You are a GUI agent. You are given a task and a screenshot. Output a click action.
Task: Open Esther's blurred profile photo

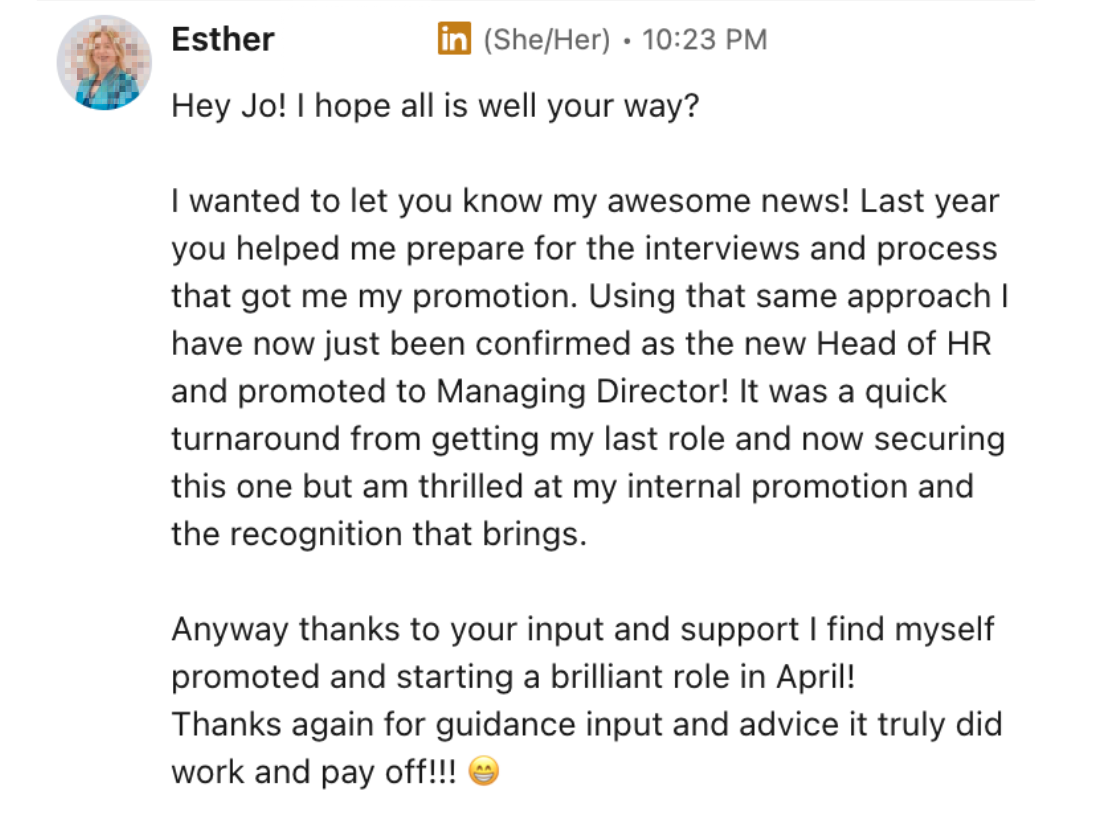point(104,63)
